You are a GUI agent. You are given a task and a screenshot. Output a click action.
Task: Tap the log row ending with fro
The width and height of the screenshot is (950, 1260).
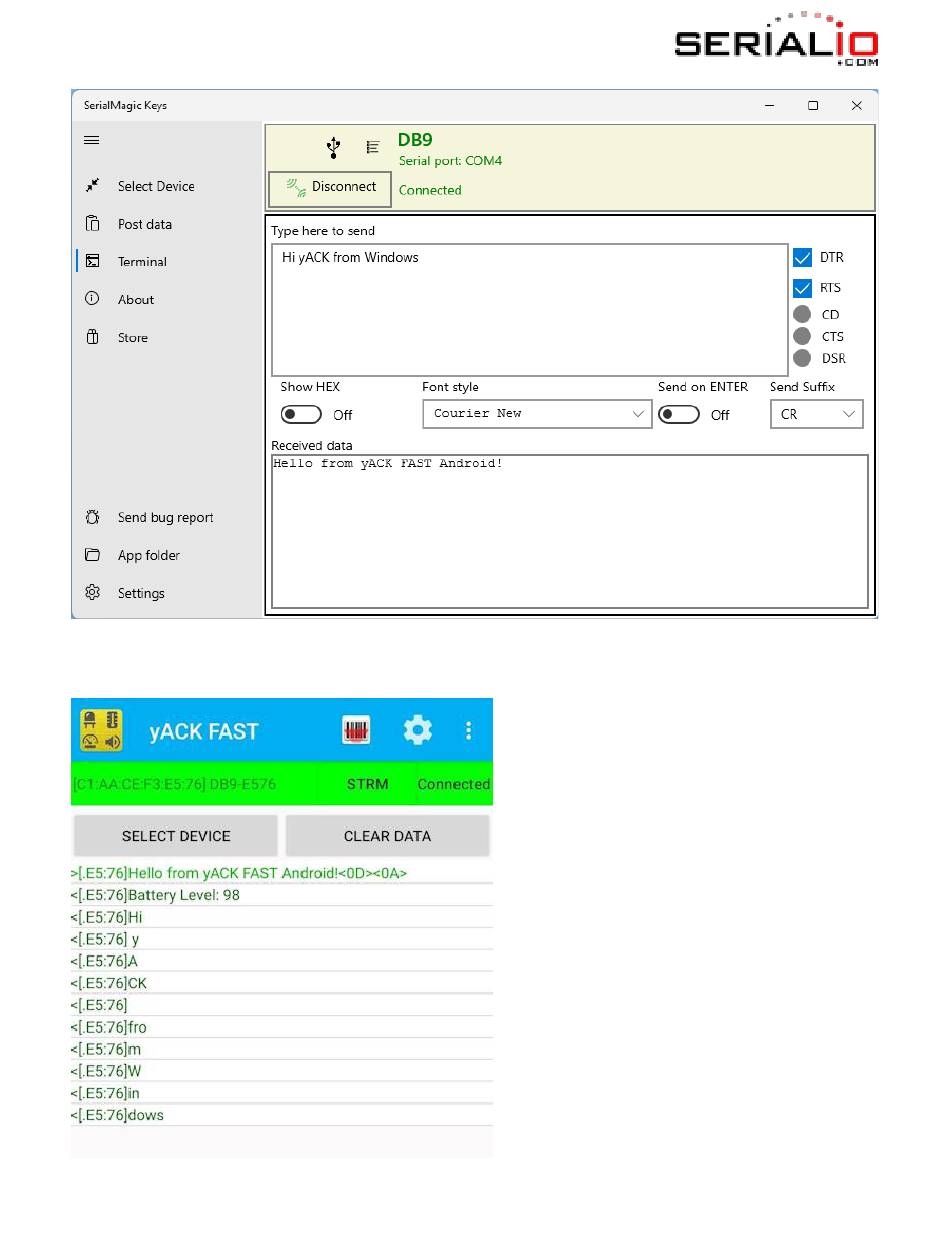coord(282,1027)
